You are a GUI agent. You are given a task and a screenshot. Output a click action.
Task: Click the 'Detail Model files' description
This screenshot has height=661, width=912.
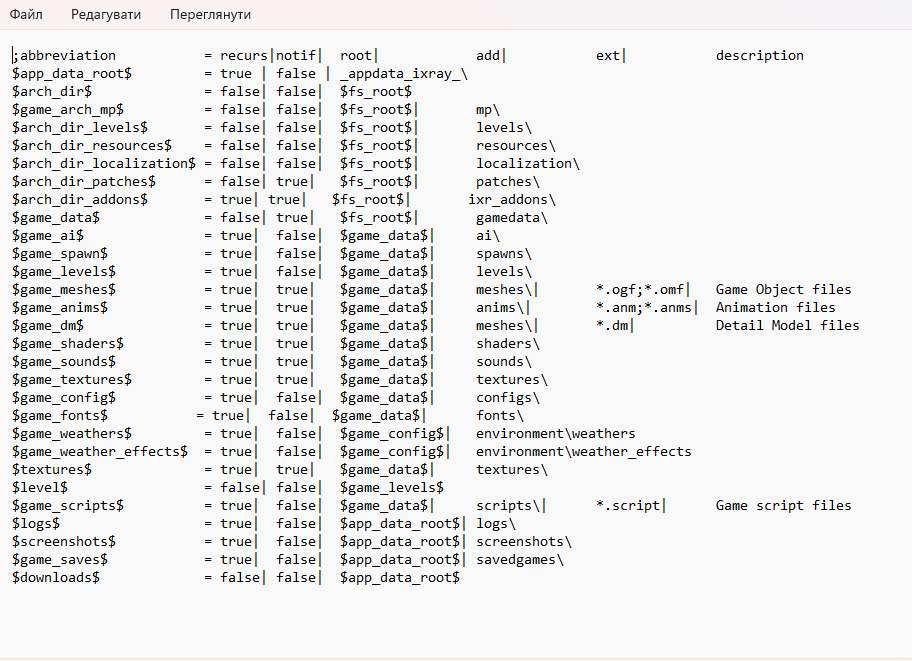(x=787, y=326)
